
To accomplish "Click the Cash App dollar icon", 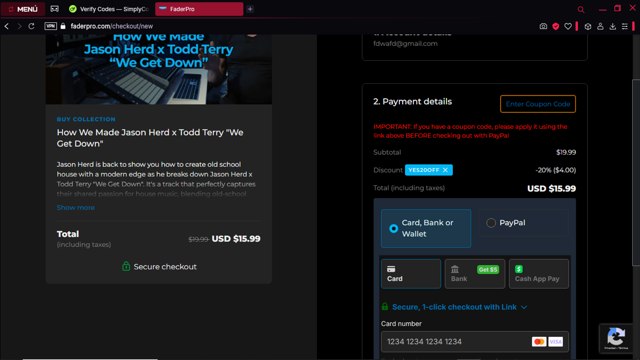I will point(519,269).
